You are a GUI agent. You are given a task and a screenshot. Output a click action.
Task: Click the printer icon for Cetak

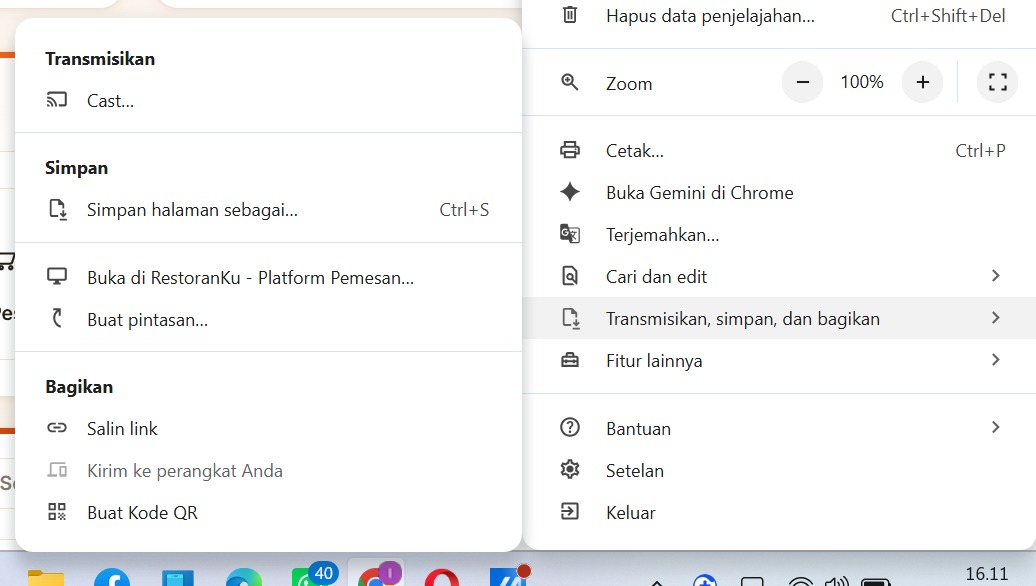coord(570,150)
